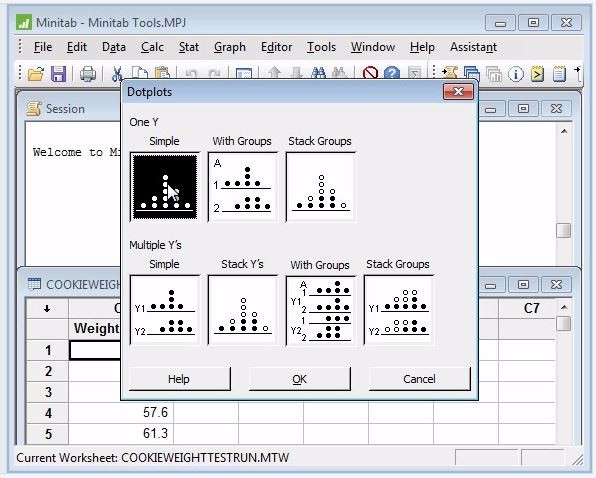Viewport: 596px width, 478px height.
Task: Open the Stat menu
Action: tap(189, 47)
